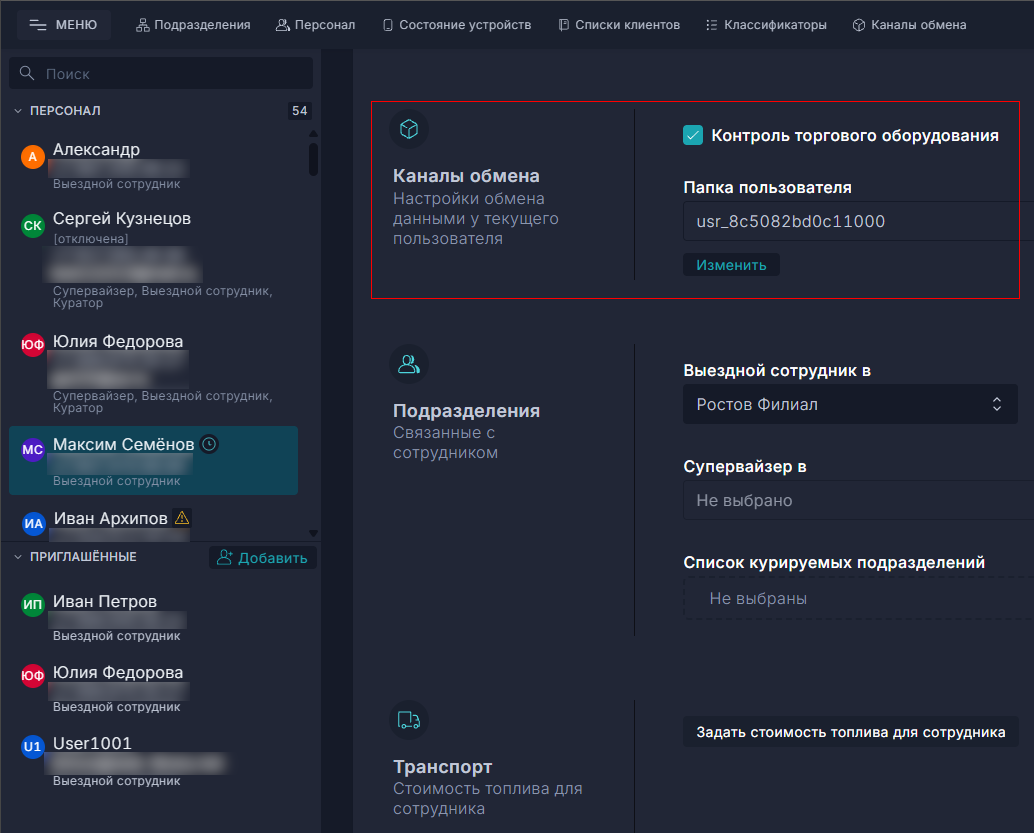Screen dimensions: 1034x833
Task: Click the МС avatar icon
Action: pos(32,450)
